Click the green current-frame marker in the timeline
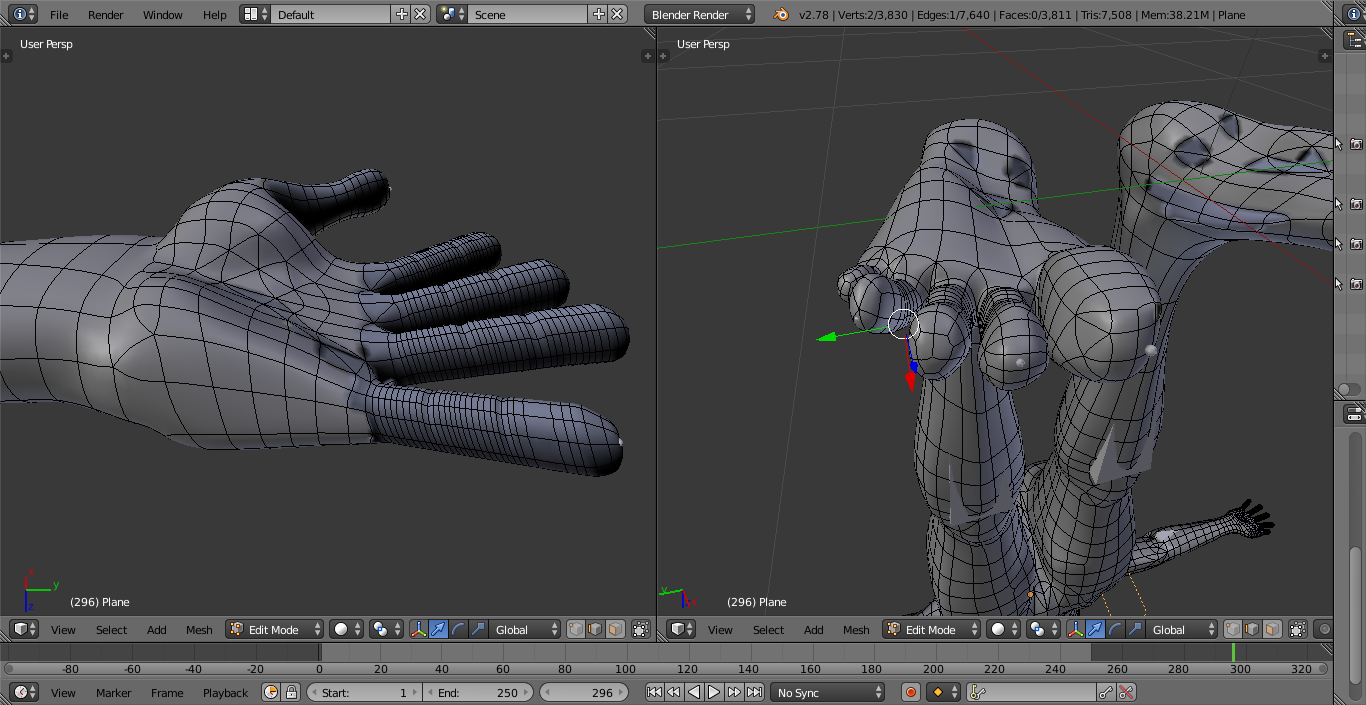The height and width of the screenshot is (705, 1366). pyautogui.click(x=1233, y=652)
